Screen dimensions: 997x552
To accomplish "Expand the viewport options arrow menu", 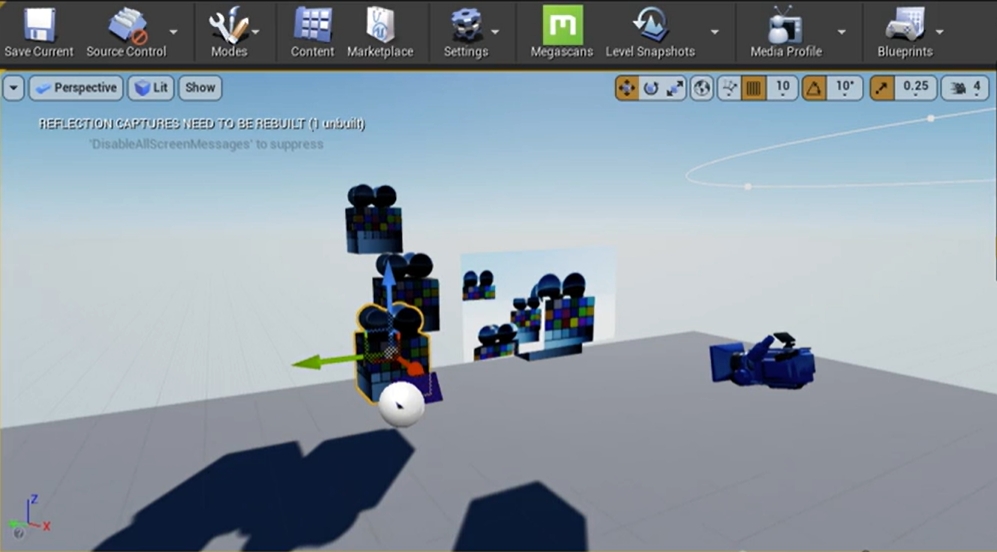I will (14, 88).
